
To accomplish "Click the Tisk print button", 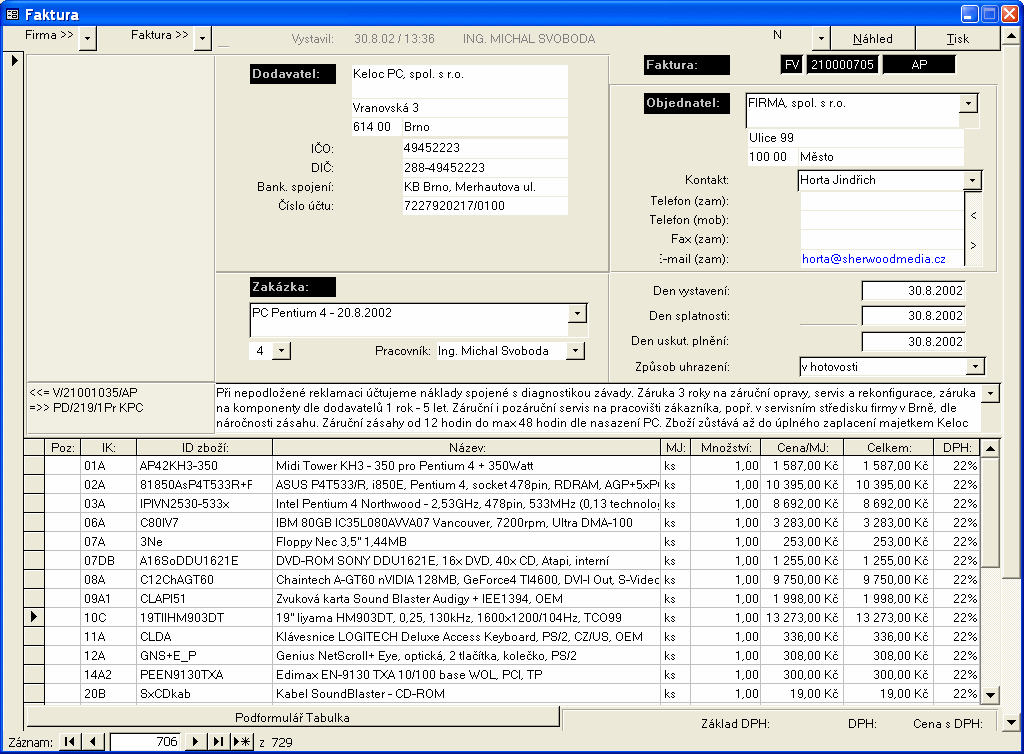I will tap(957, 39).
